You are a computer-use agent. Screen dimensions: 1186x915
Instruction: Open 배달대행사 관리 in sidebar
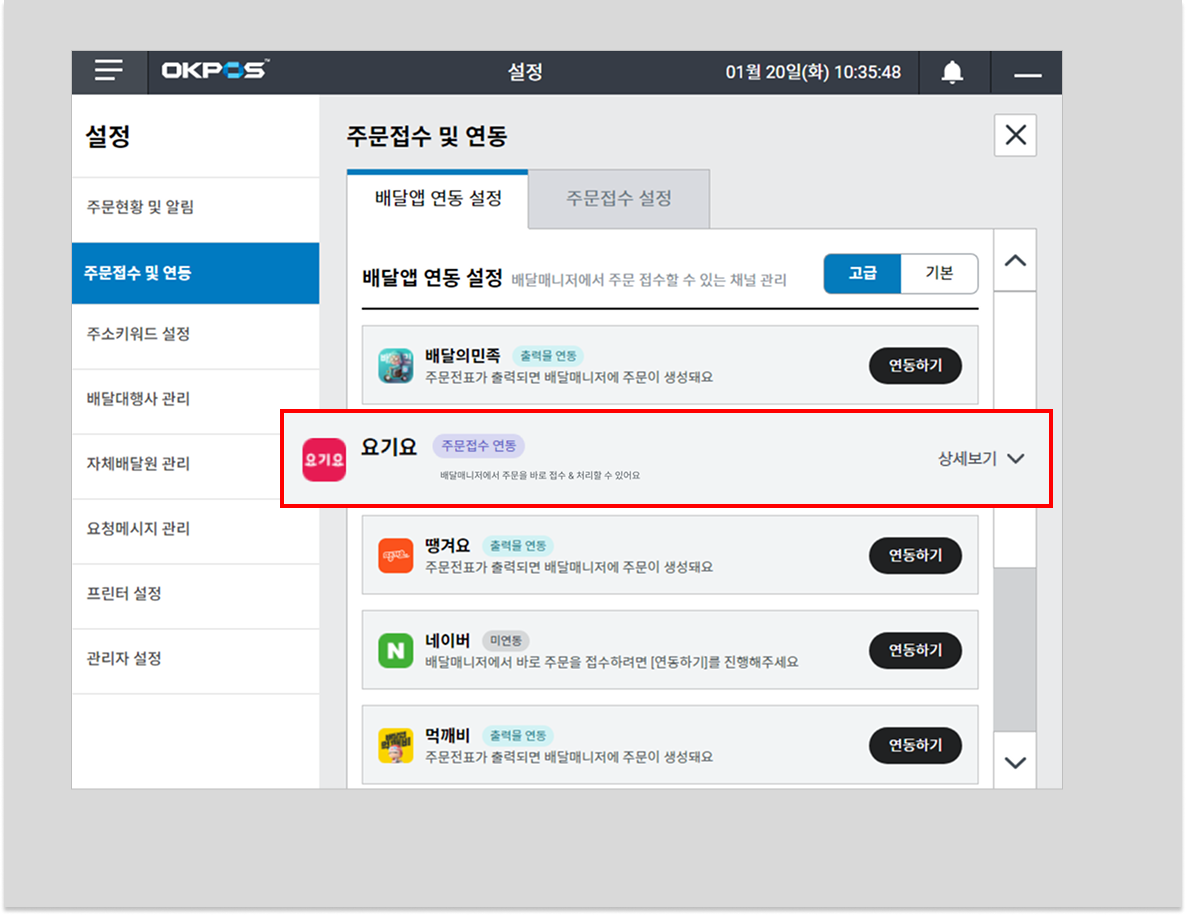(138, 399)
